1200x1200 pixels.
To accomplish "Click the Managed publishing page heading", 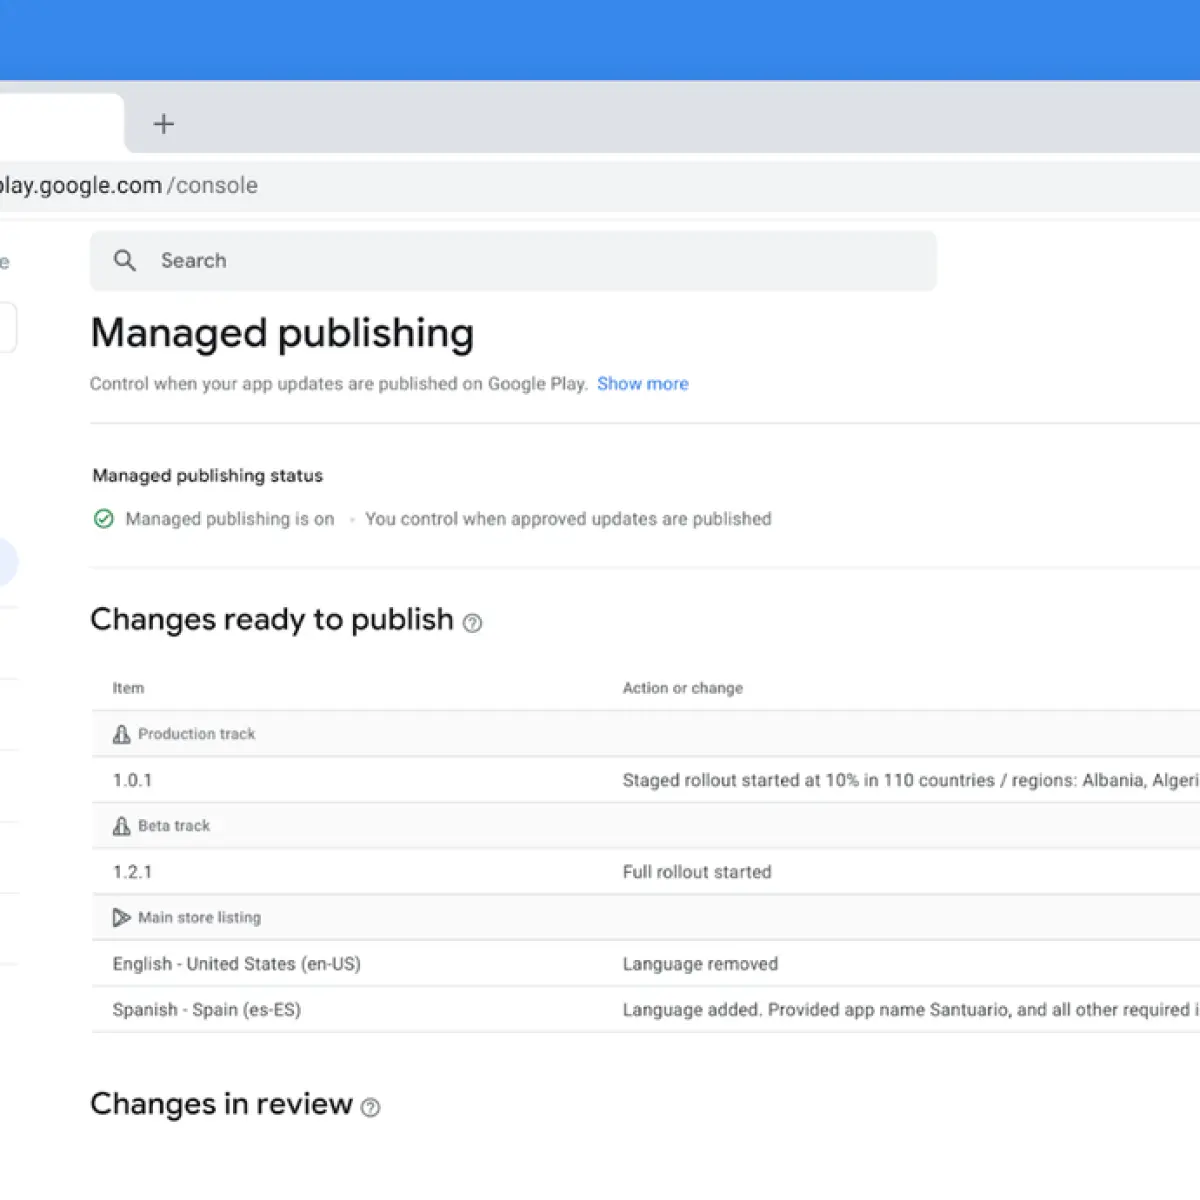I will pyautogui.click(x=282, y=334).
